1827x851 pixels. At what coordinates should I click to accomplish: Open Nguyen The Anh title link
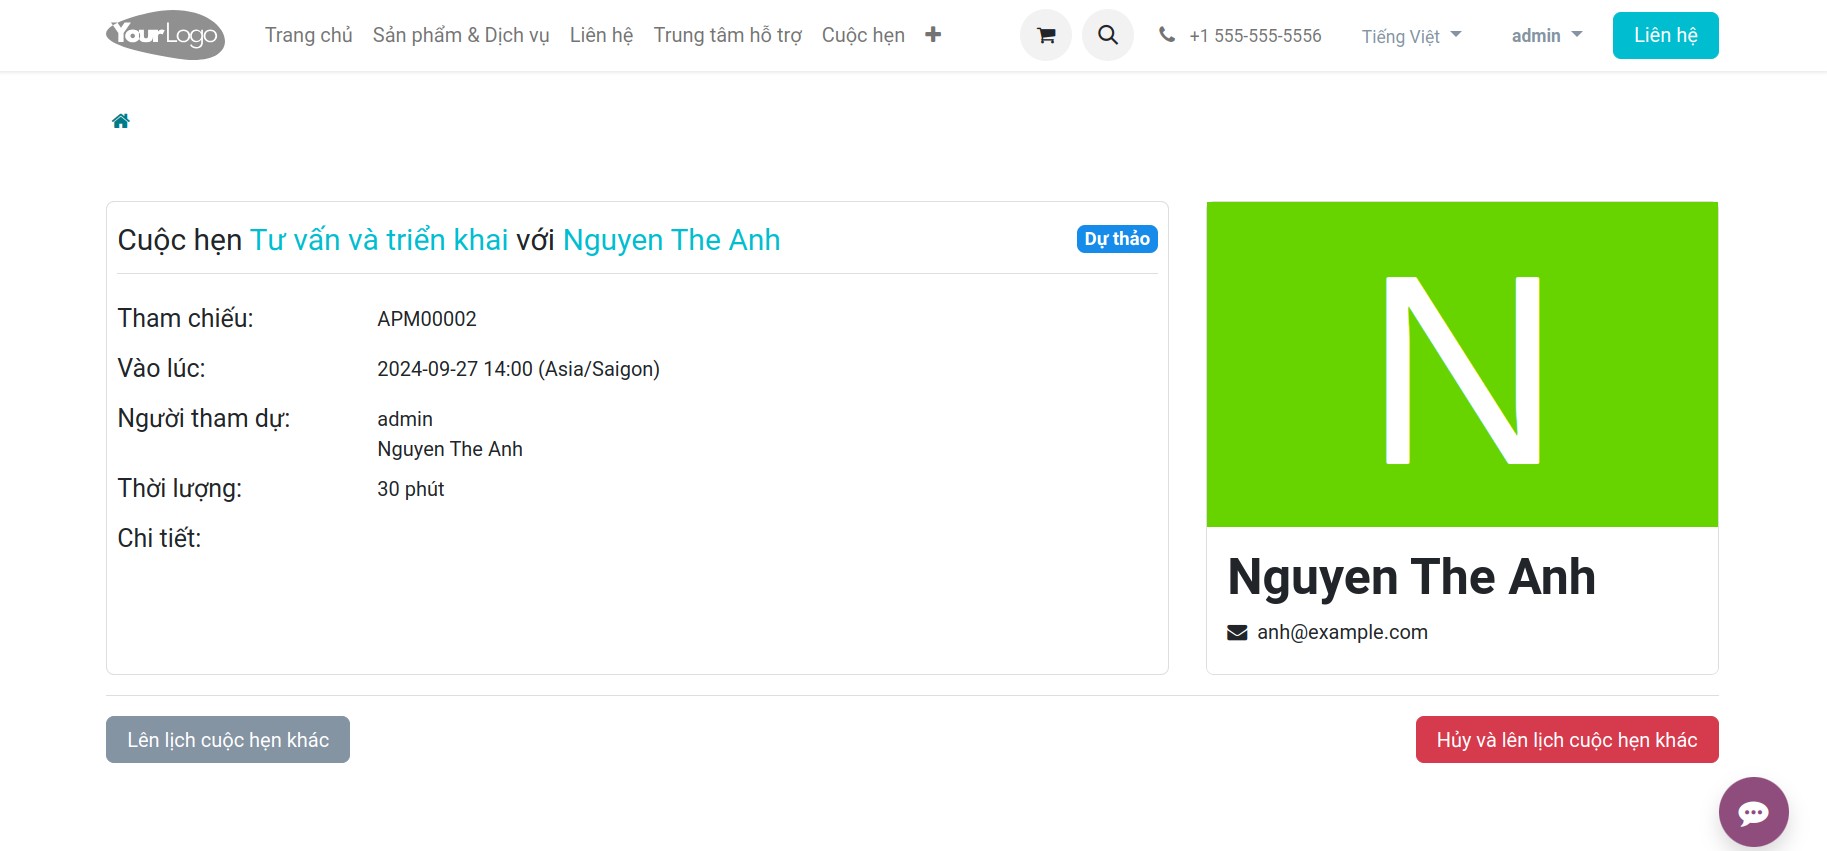click(671, 240)
